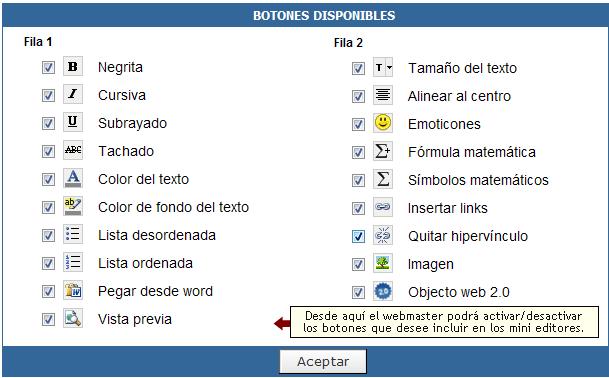Click the Pegar desde word icon

click(x=73, y=290)
